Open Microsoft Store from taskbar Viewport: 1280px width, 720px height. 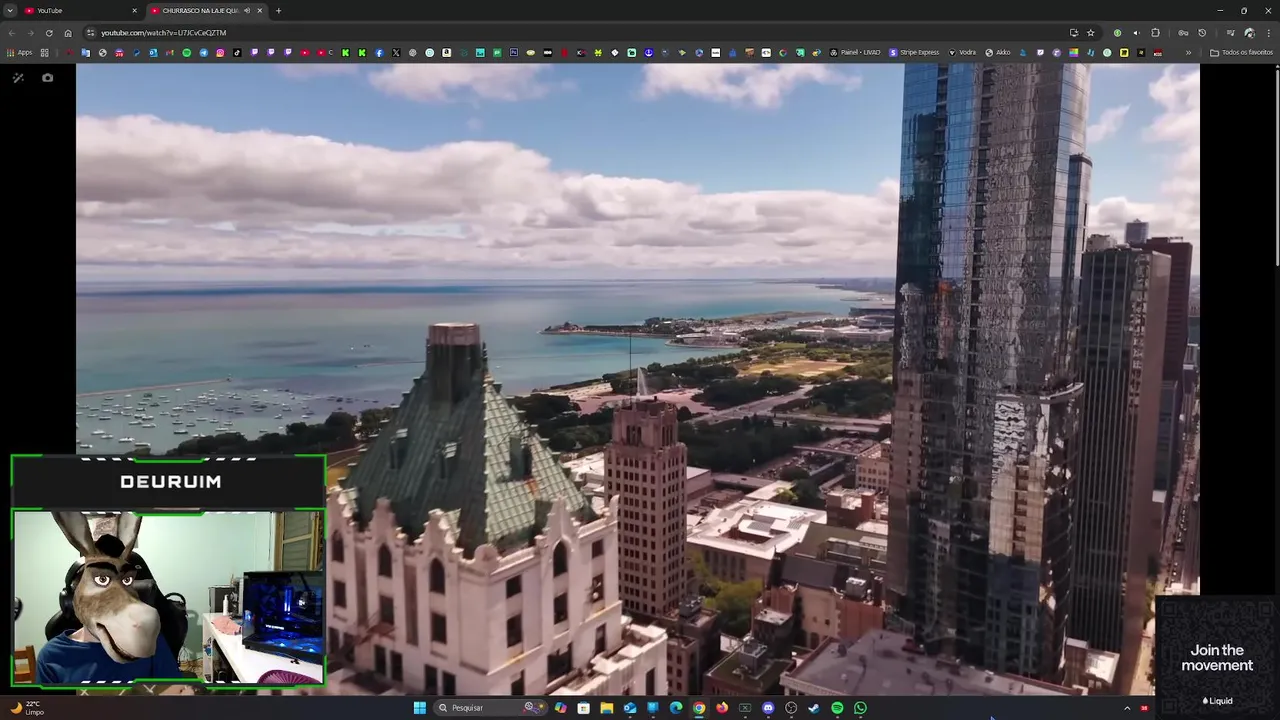[x=583, y=708]
